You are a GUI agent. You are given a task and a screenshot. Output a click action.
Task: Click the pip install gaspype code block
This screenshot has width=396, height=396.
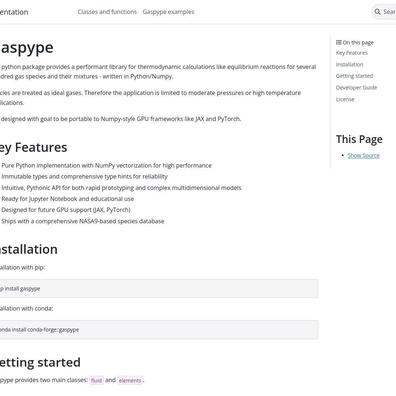tap(159, 289)
